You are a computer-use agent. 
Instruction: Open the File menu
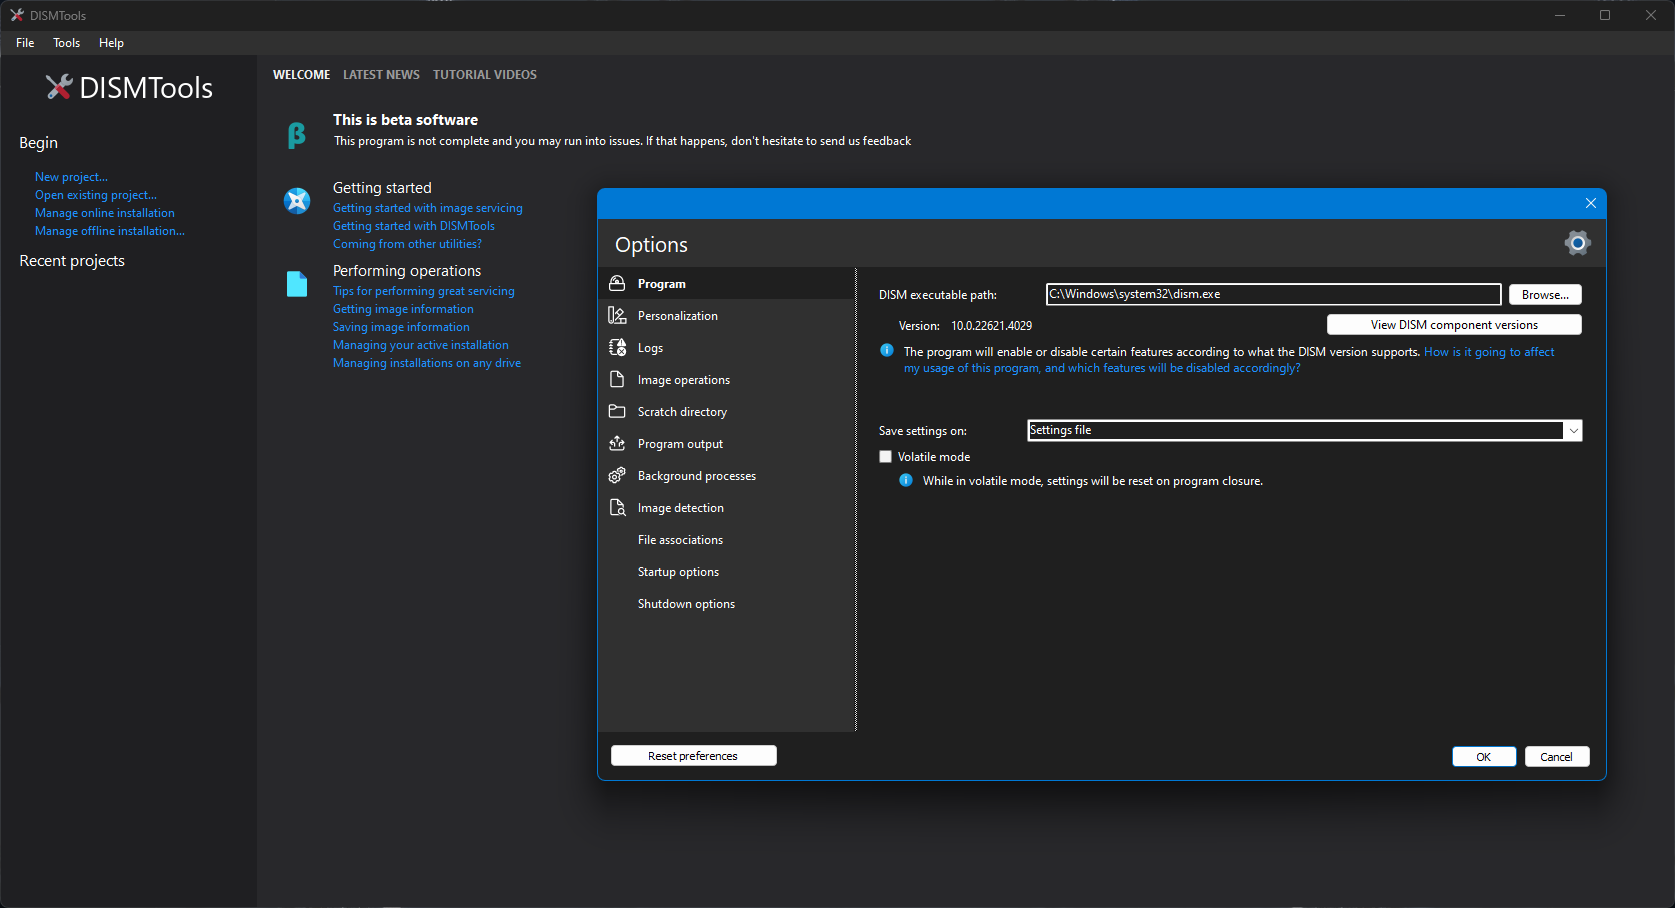pyautogui.click(x=25, y=43)
